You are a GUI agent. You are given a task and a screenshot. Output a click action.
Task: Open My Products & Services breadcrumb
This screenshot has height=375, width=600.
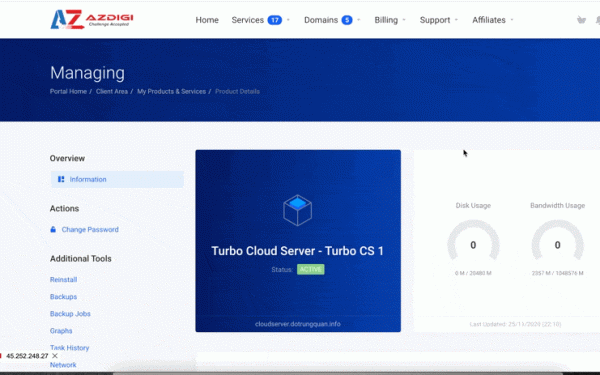(x=171, y=91)
